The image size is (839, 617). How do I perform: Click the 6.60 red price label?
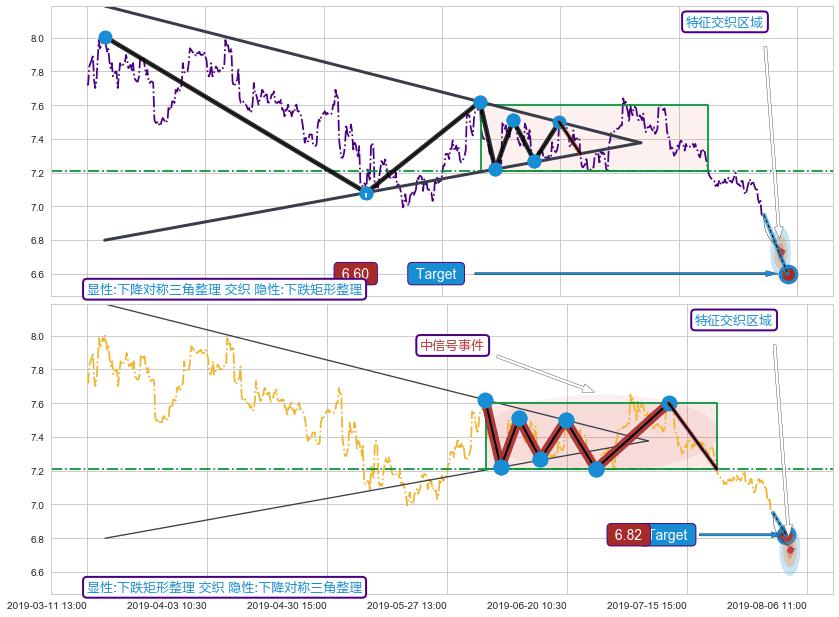click(x=355, y=273)
